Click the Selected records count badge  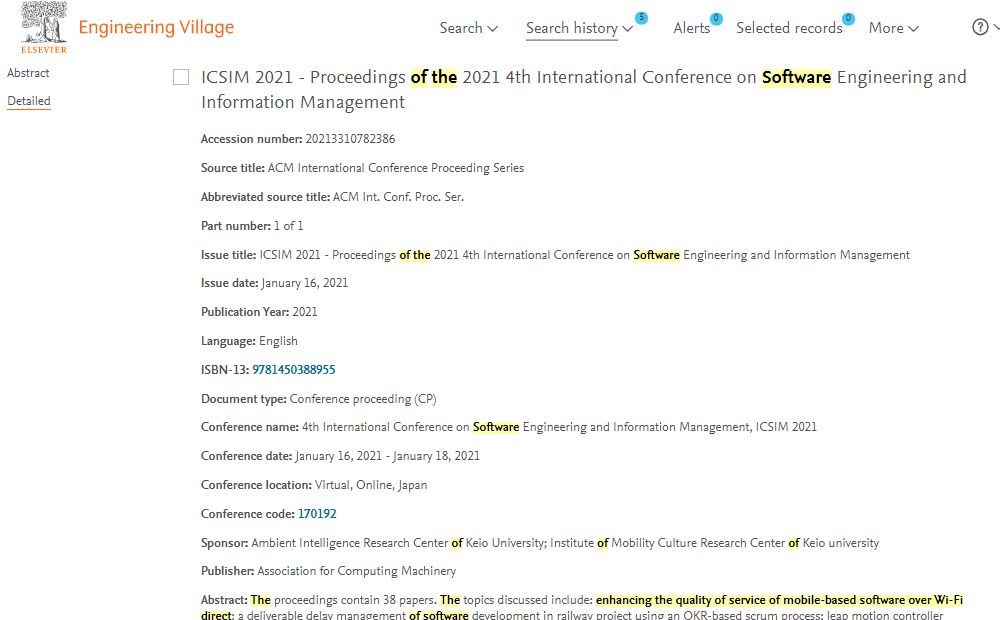coord(848,18)
